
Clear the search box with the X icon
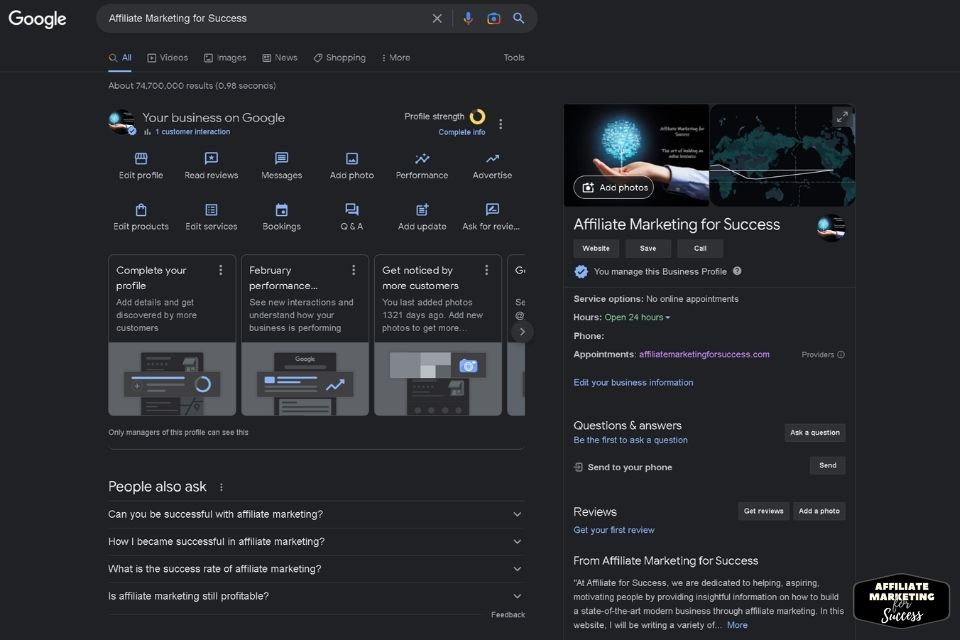click(437, 18)
